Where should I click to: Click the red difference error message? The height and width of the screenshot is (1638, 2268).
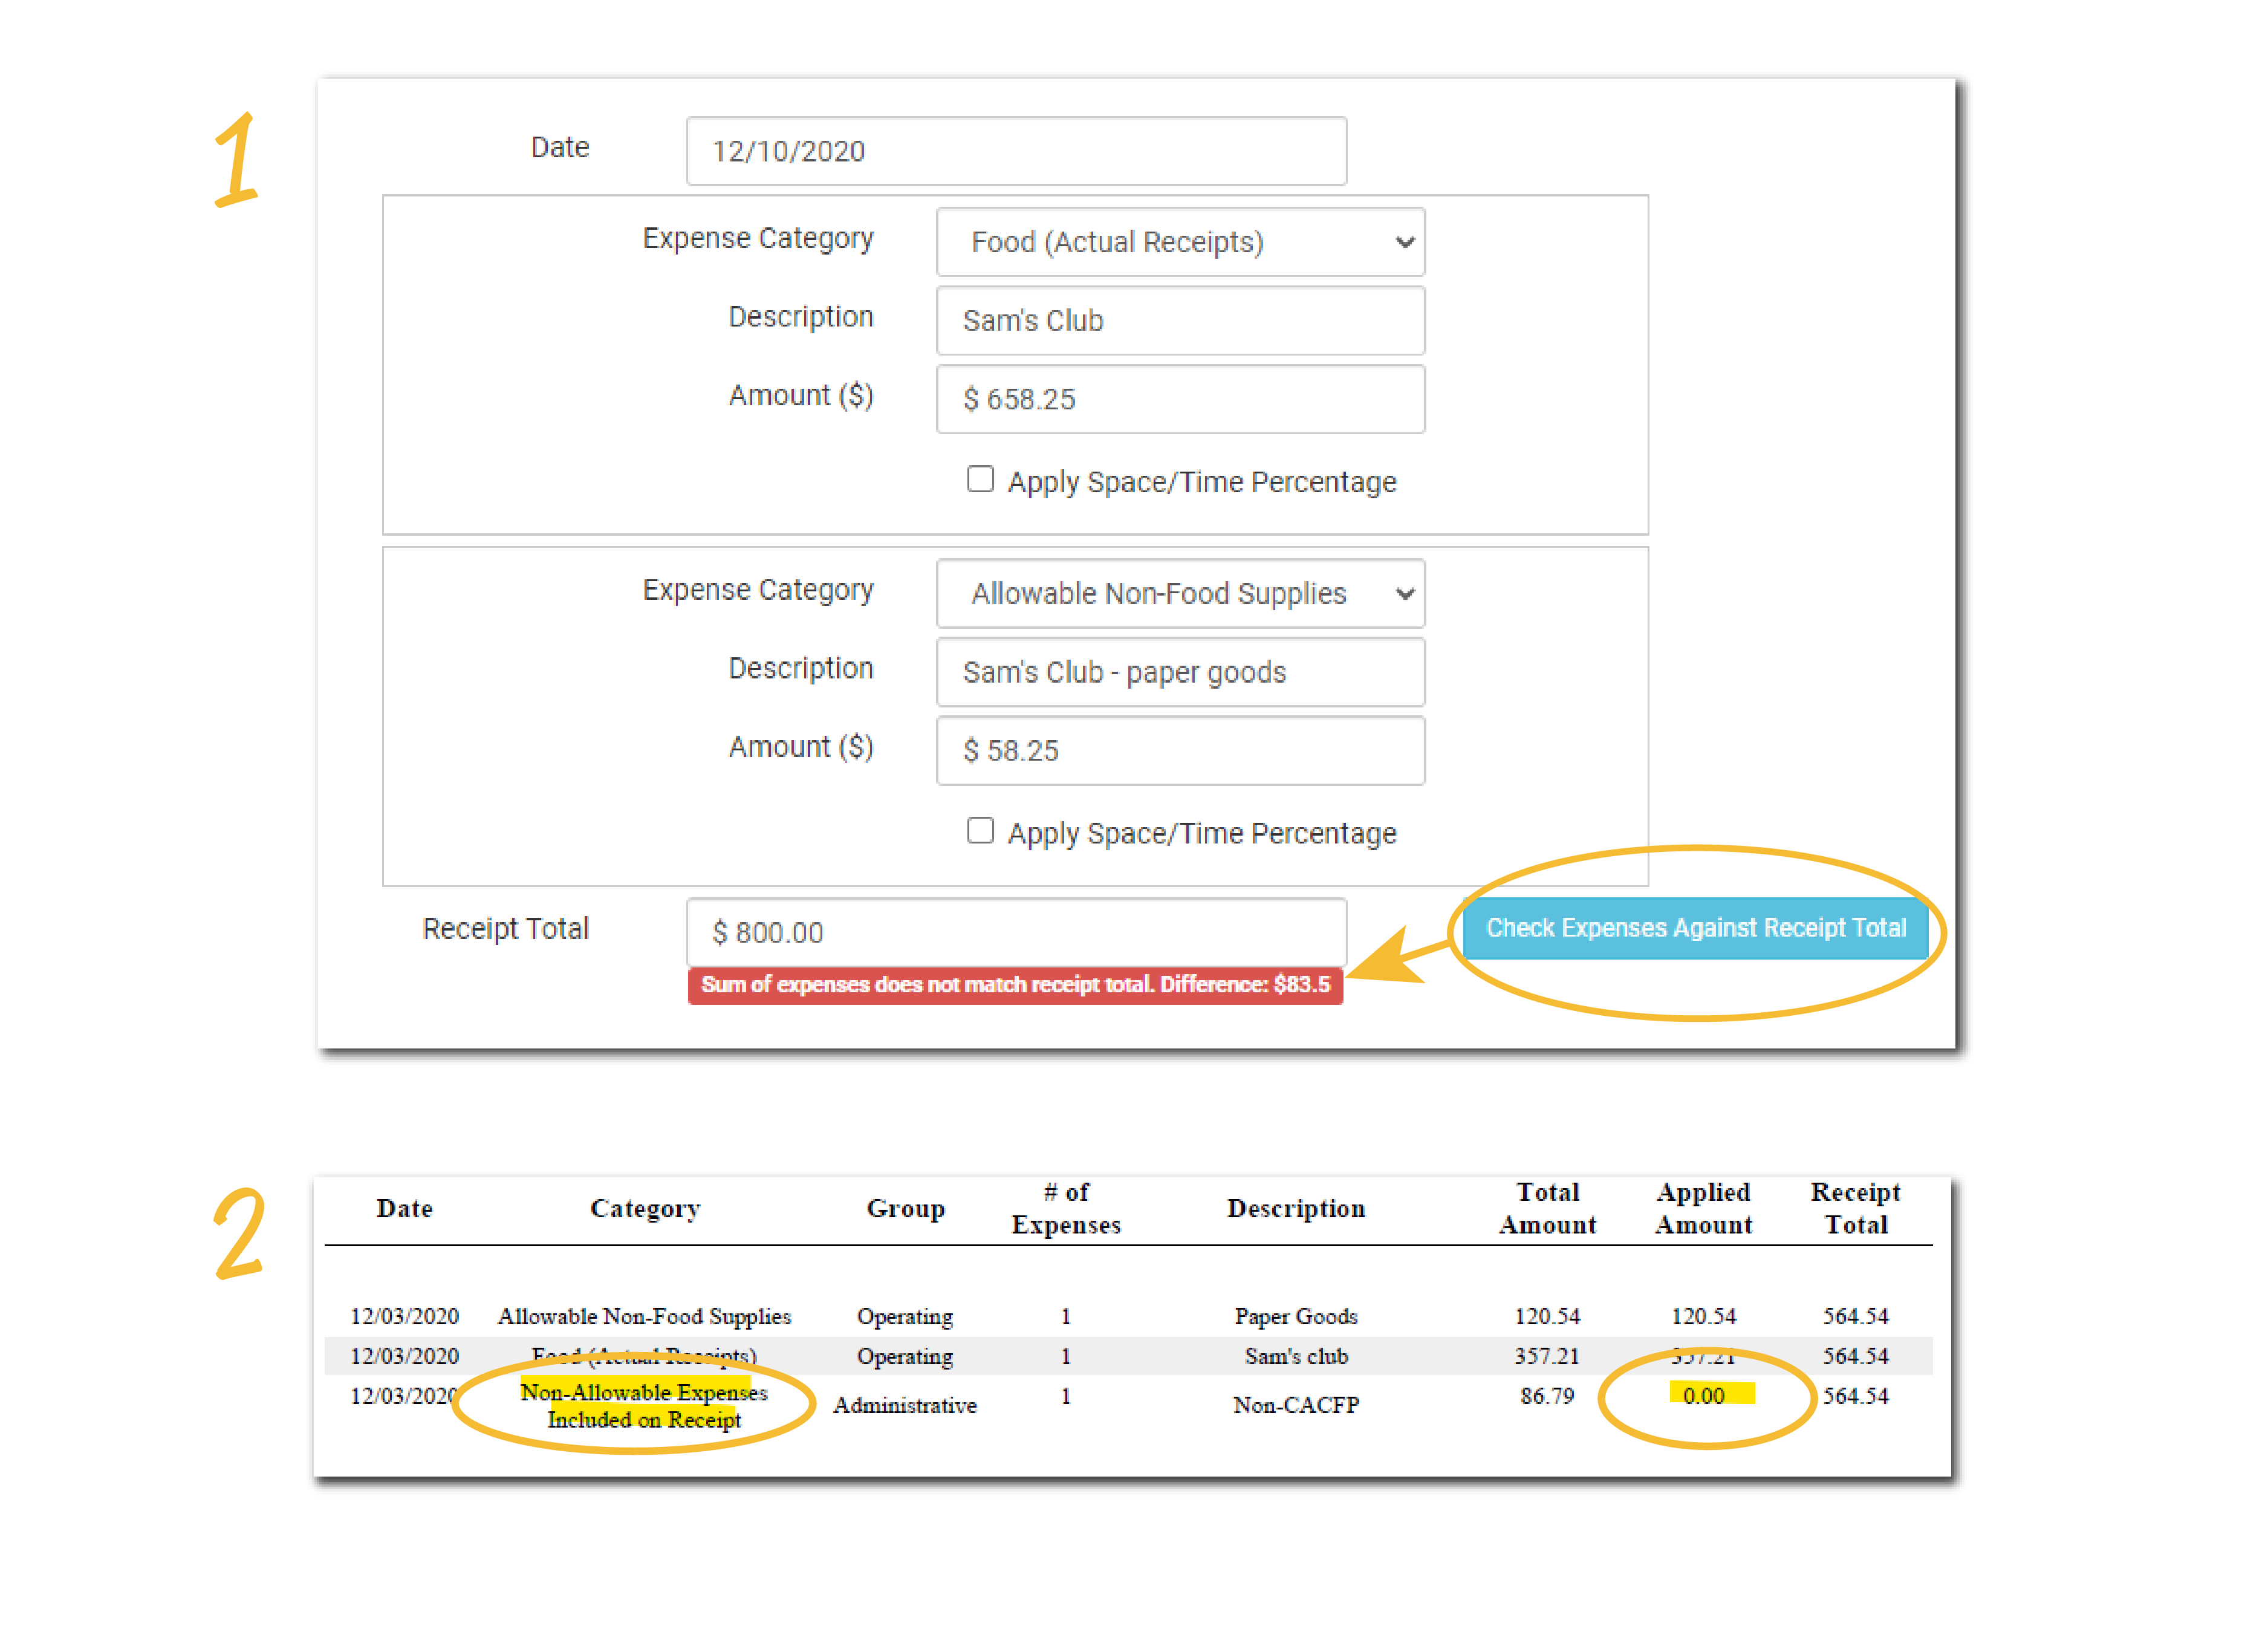click(x=1015, y=985)
